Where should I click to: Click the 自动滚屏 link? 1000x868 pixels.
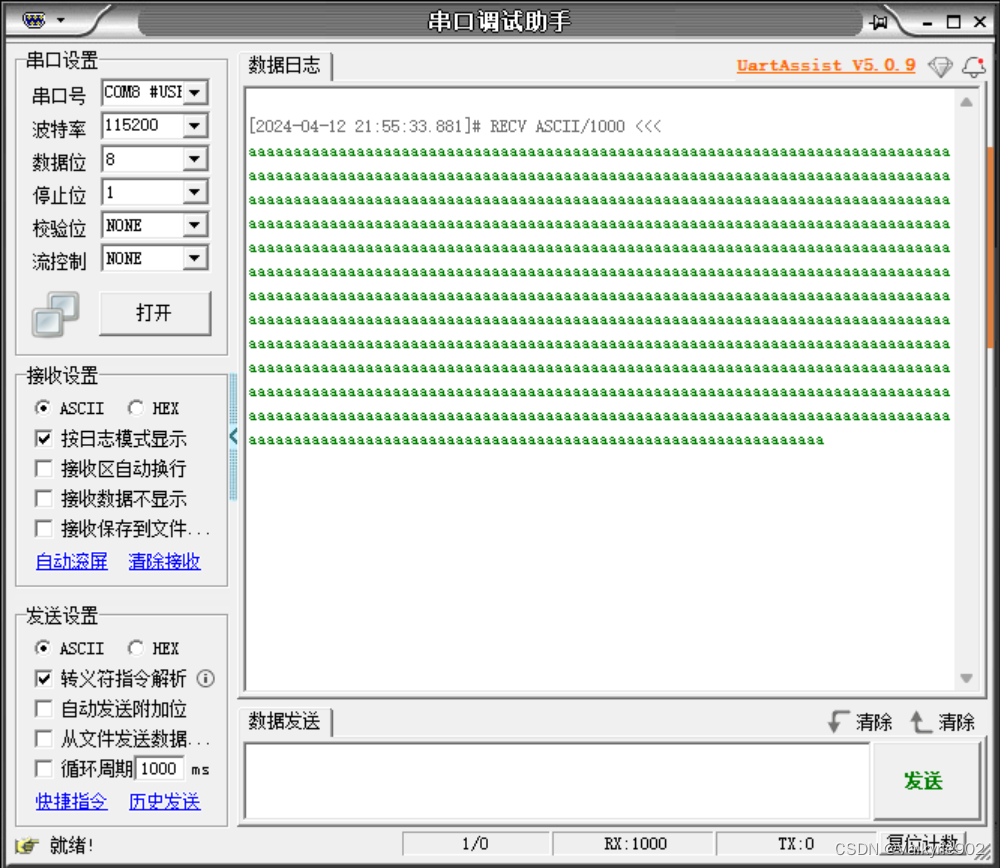point(71,561)
